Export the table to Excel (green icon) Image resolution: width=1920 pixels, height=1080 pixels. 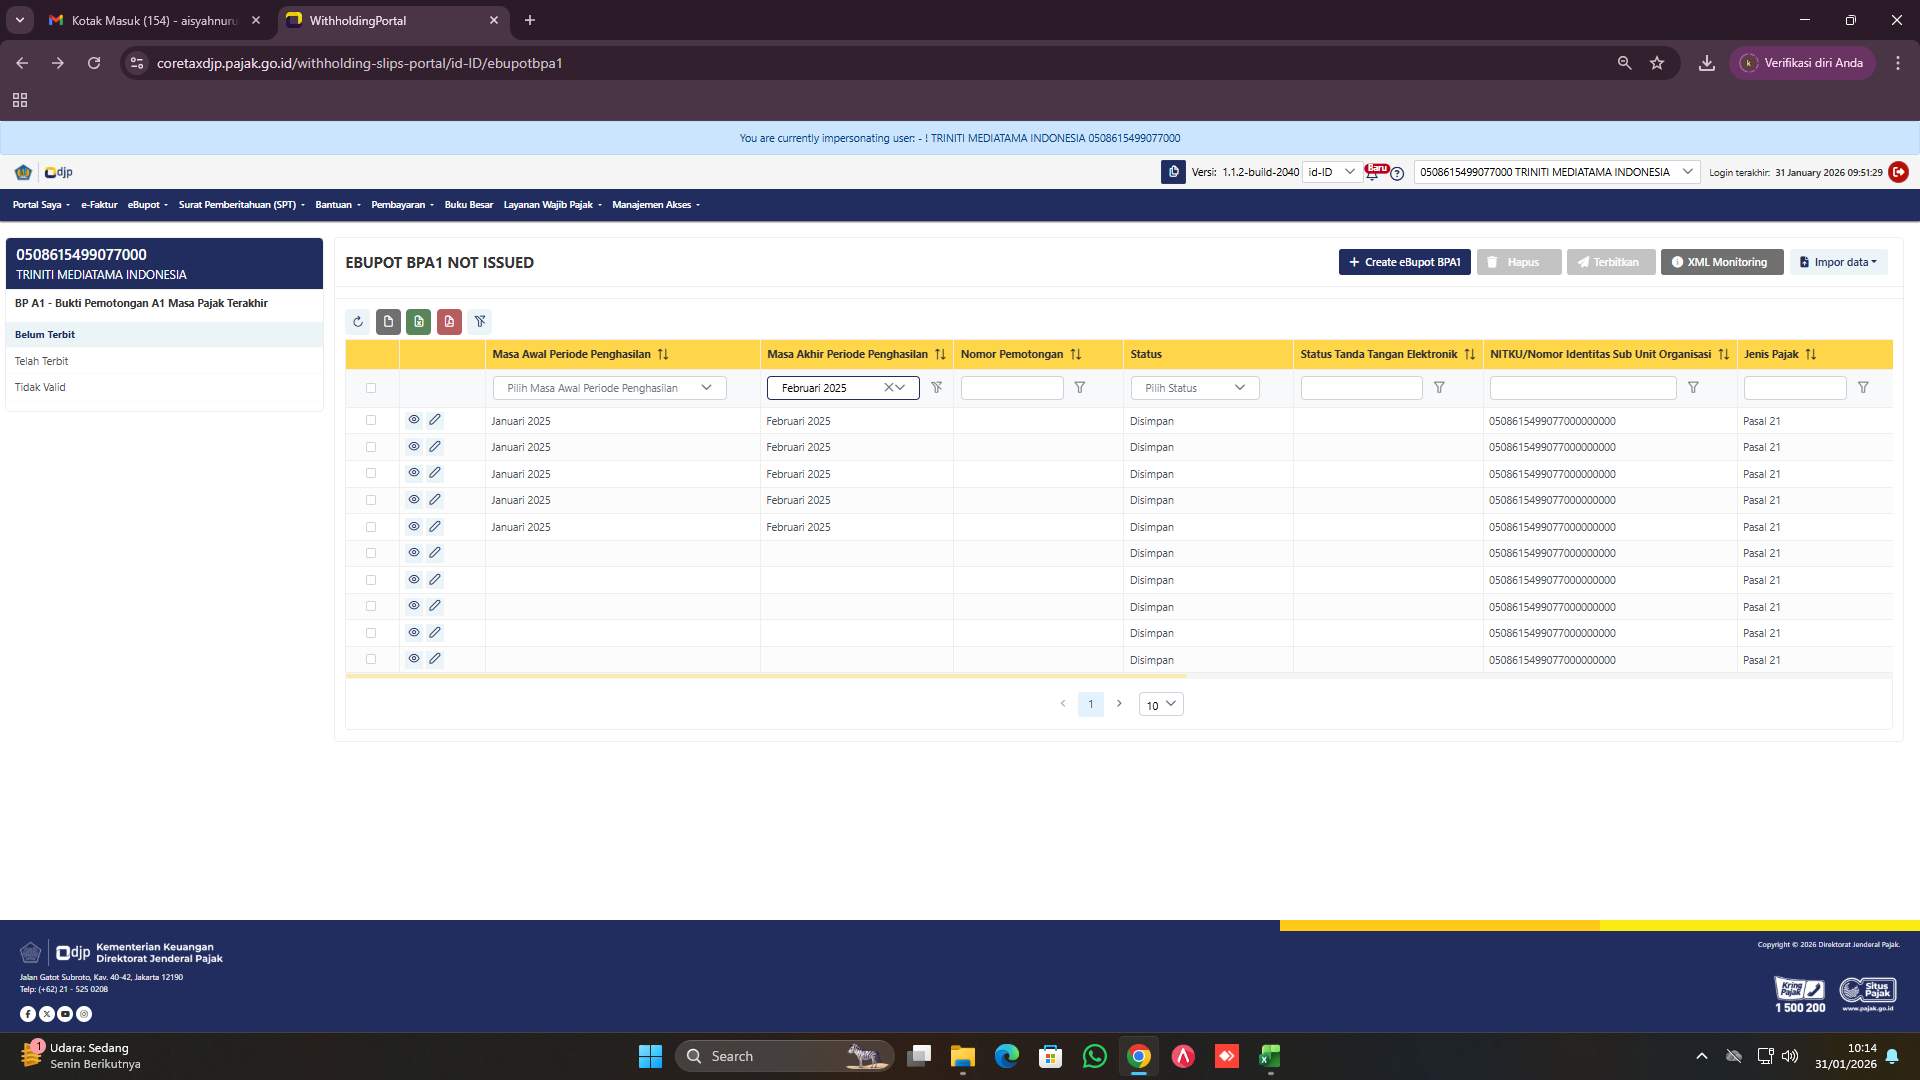(419, 321)
